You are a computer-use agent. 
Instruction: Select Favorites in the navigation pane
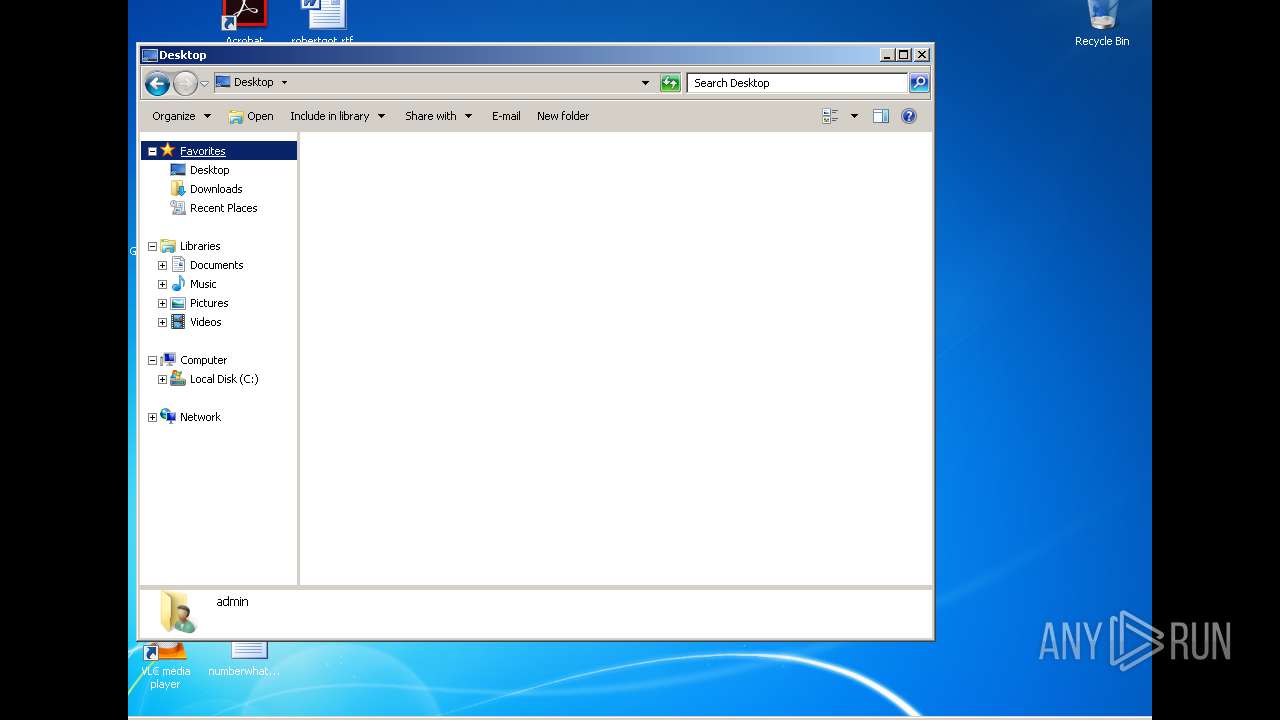203,151
